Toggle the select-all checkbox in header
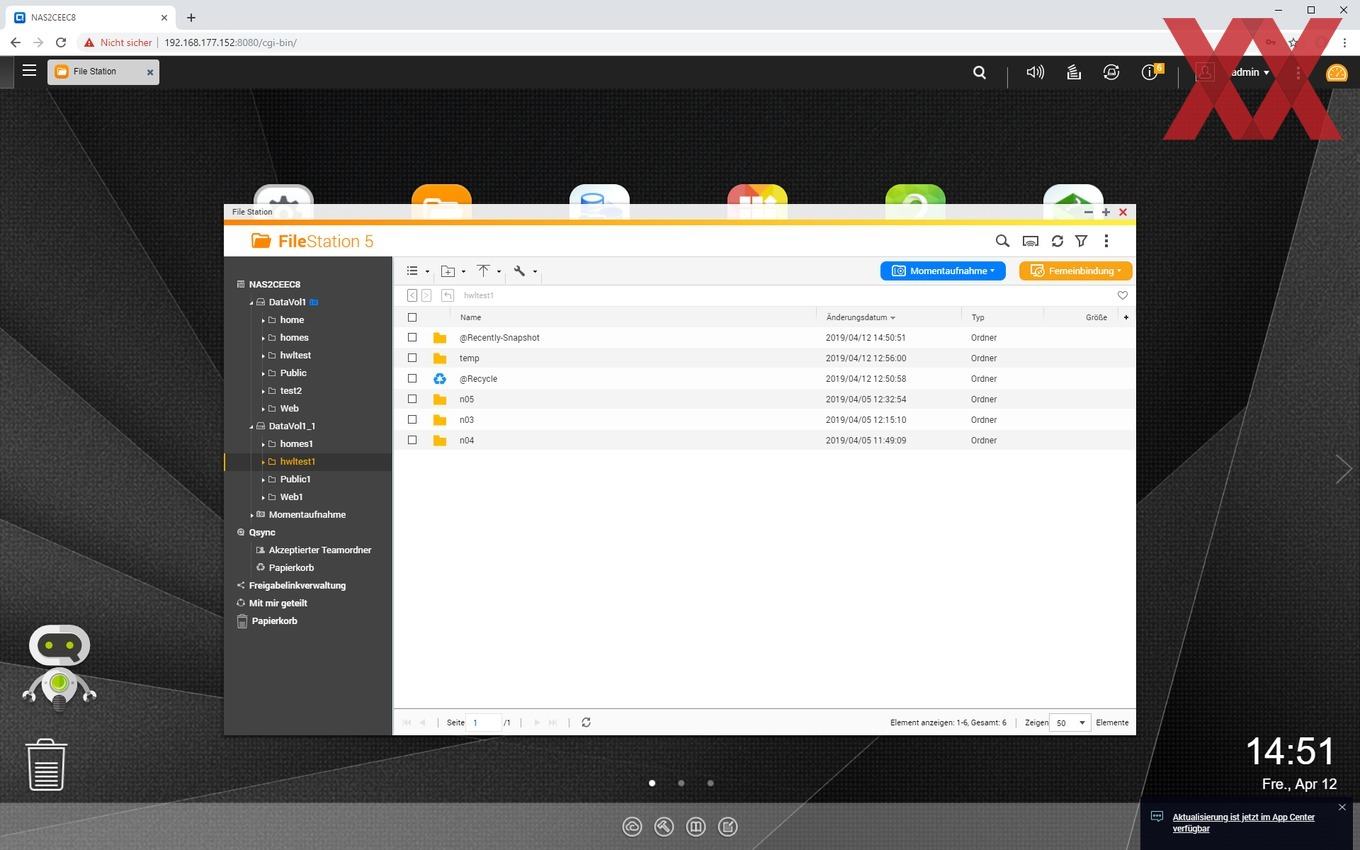This screenshot has width=1360, height=850. coord(412,317)
